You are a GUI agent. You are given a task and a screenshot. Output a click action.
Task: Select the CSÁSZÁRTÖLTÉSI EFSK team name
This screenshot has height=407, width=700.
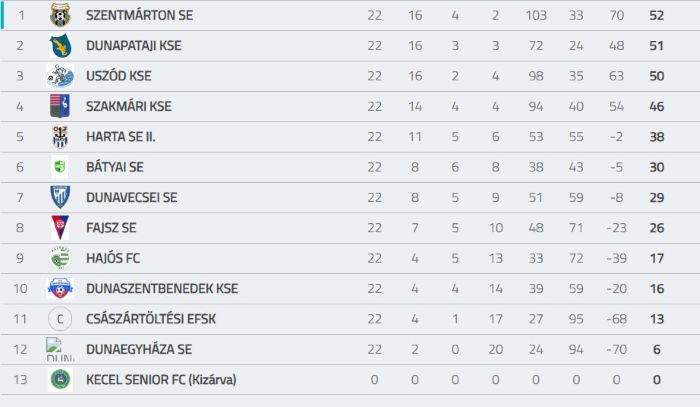point(151,319)
